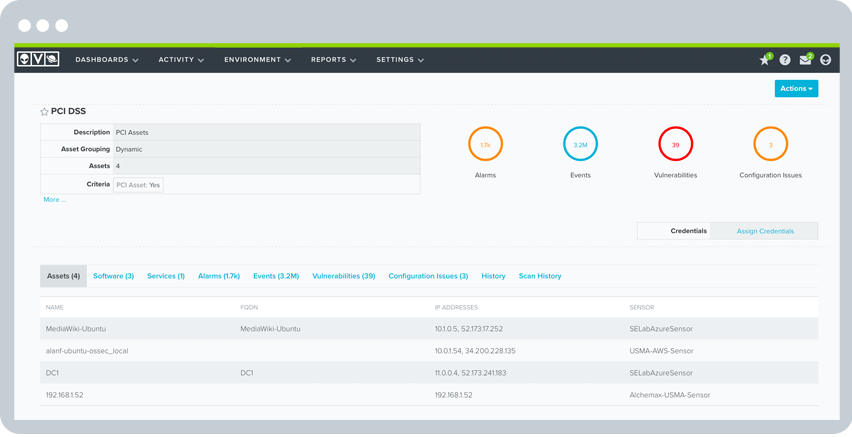Click the Events 3.2M circle

tap(580, 145)
